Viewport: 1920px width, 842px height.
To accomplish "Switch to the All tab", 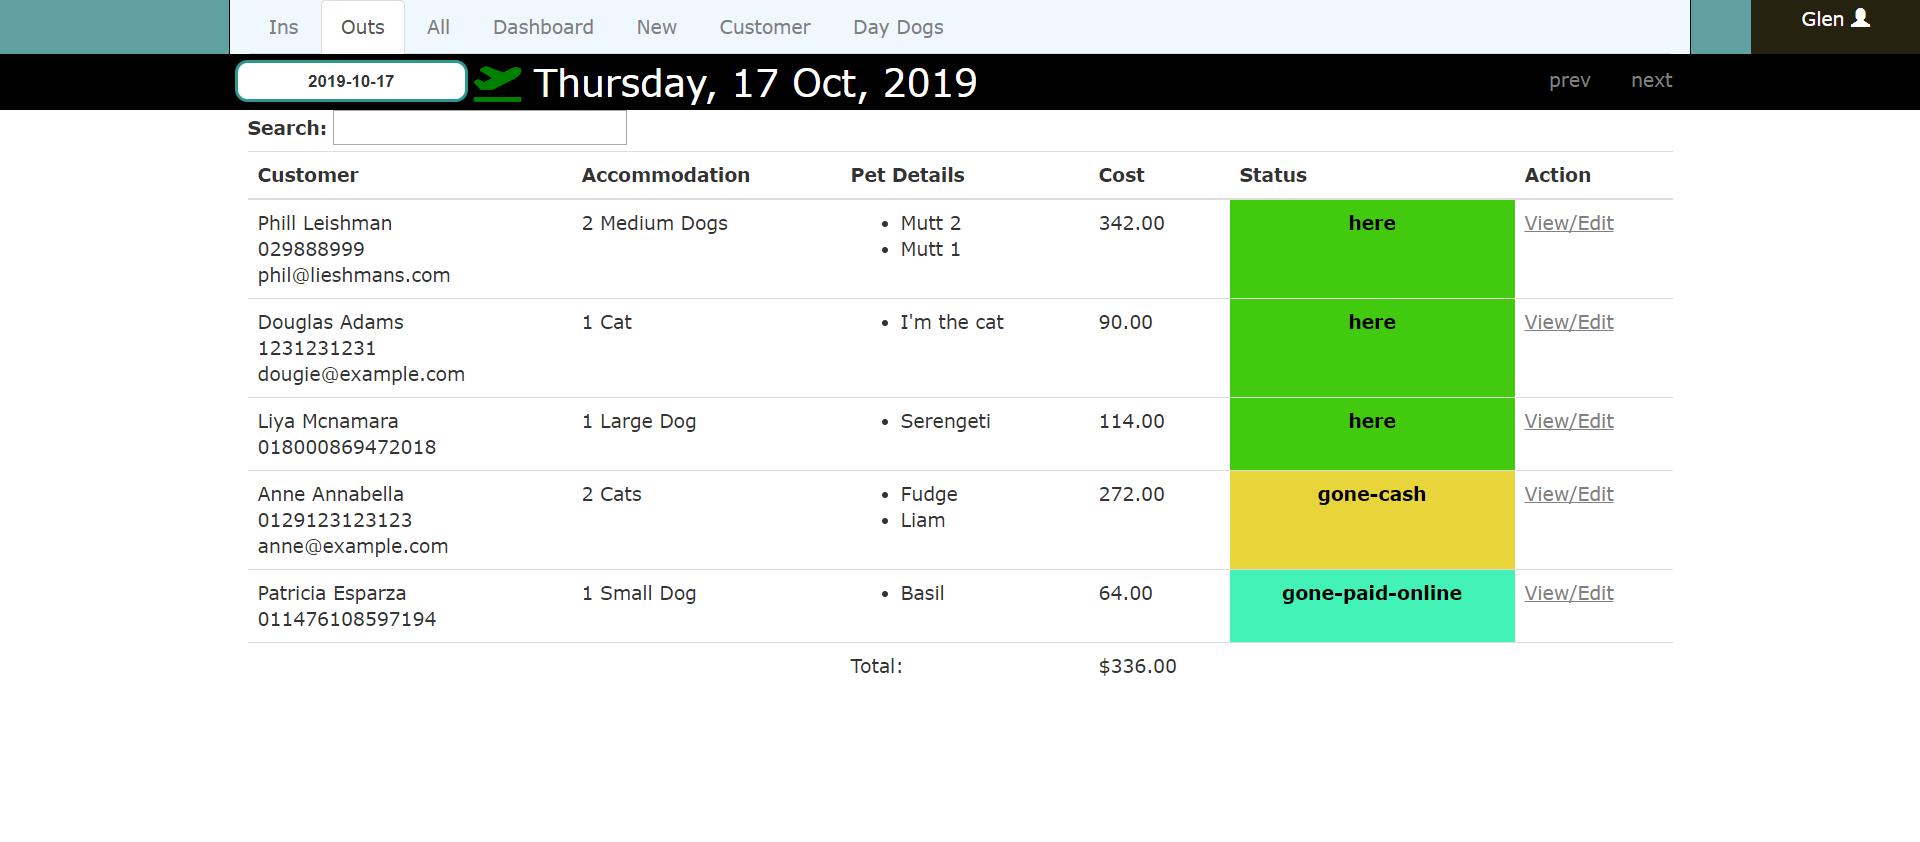I will coord(438,28).
